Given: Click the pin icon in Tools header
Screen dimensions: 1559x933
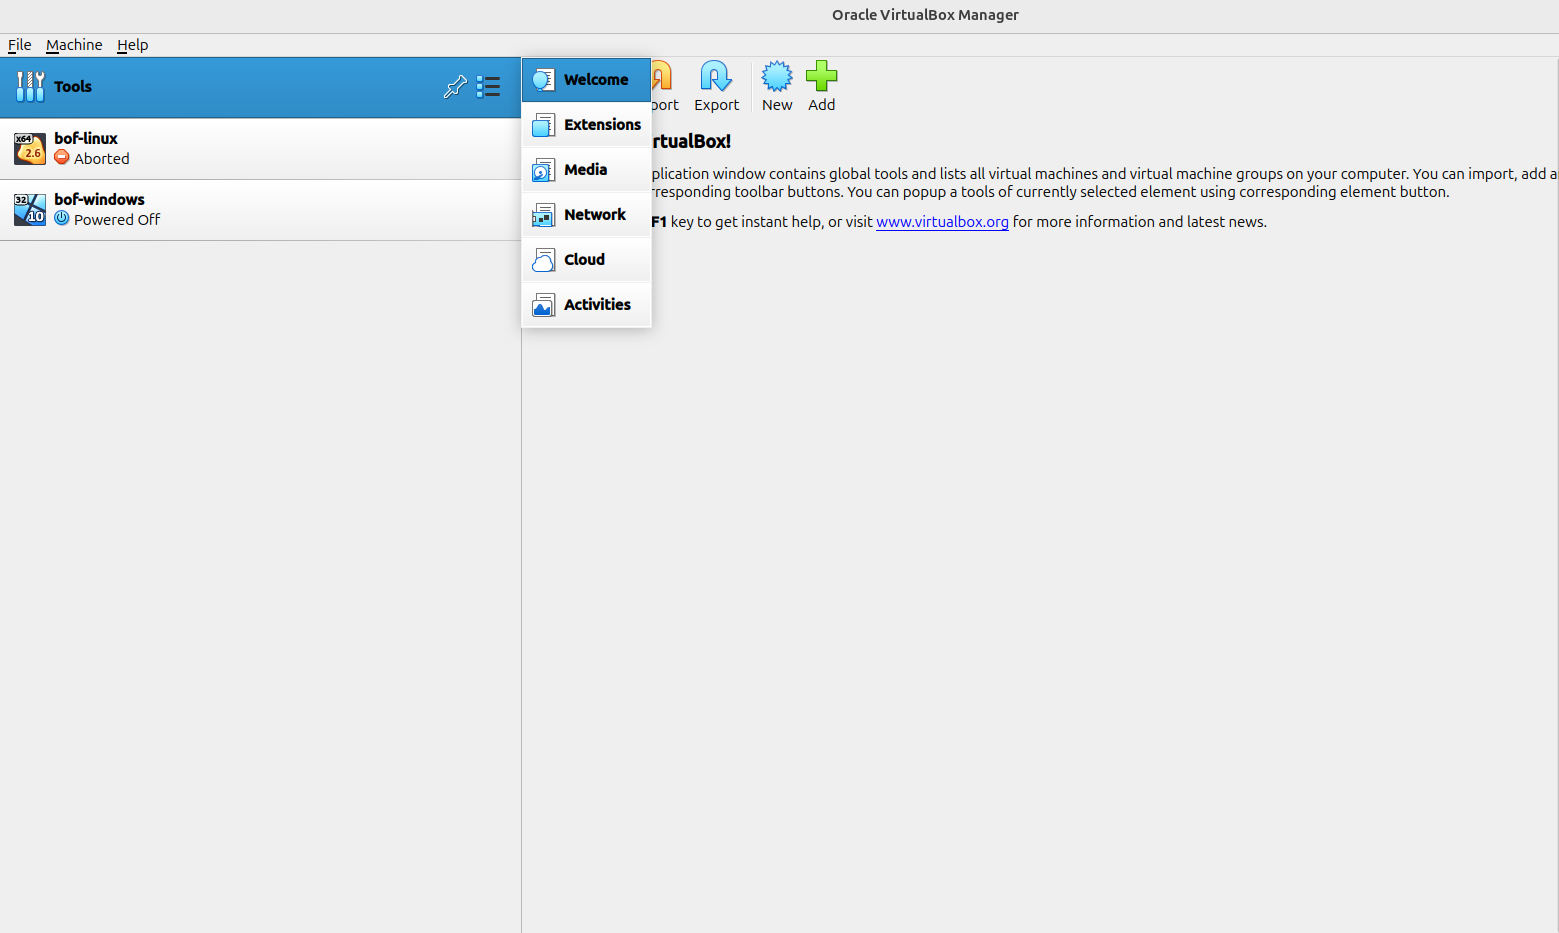Looking at the screenshot, I should tap(455, 87).
